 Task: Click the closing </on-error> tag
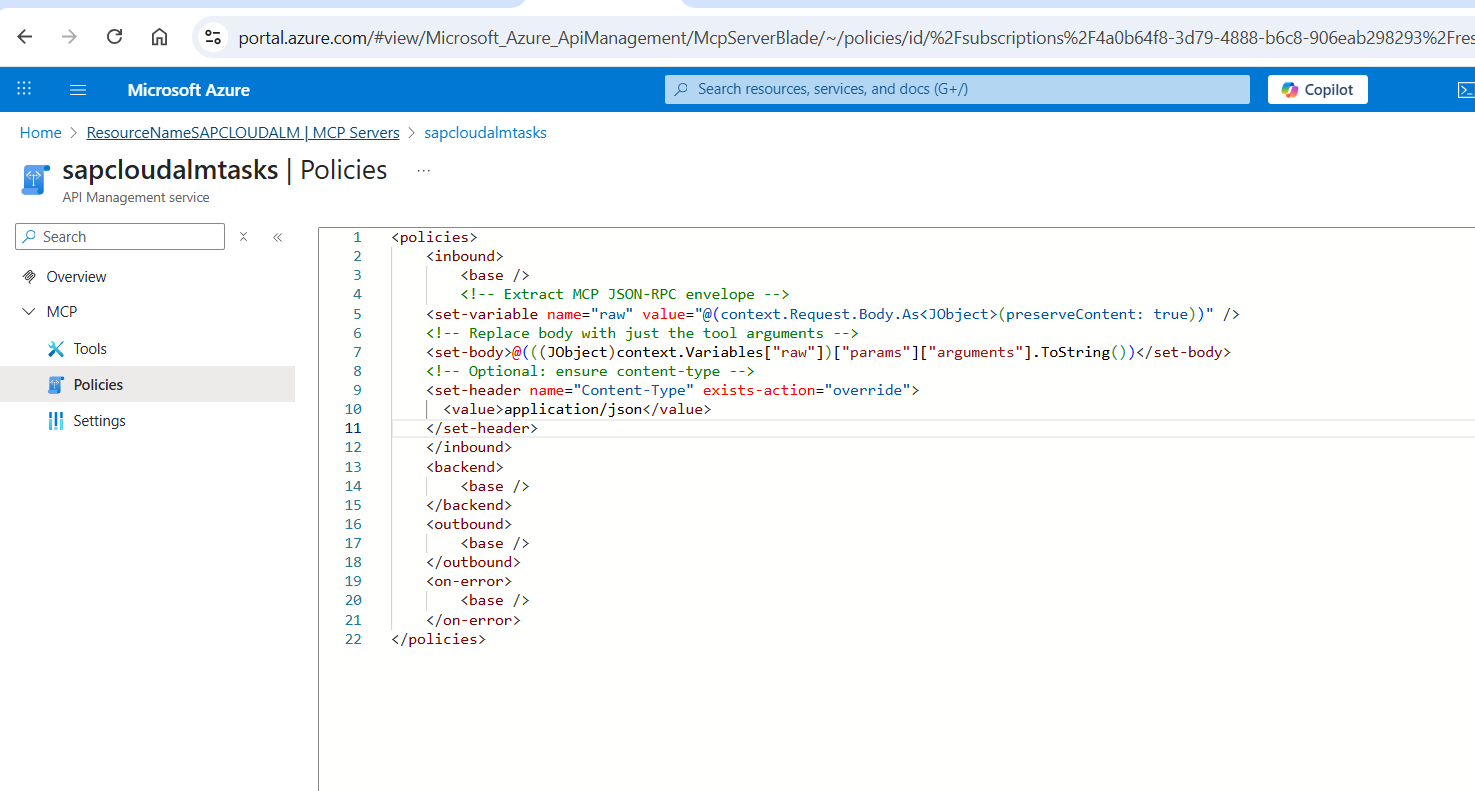coord(474,620)
